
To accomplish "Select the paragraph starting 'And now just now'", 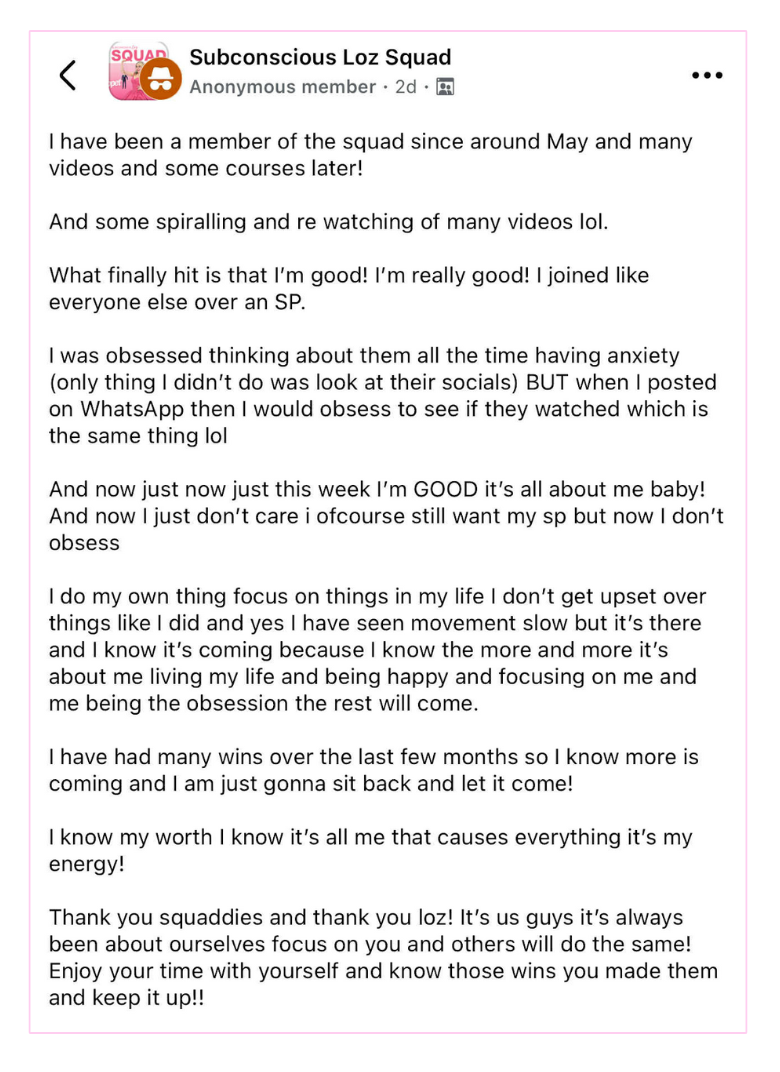I will pos(386,515).
